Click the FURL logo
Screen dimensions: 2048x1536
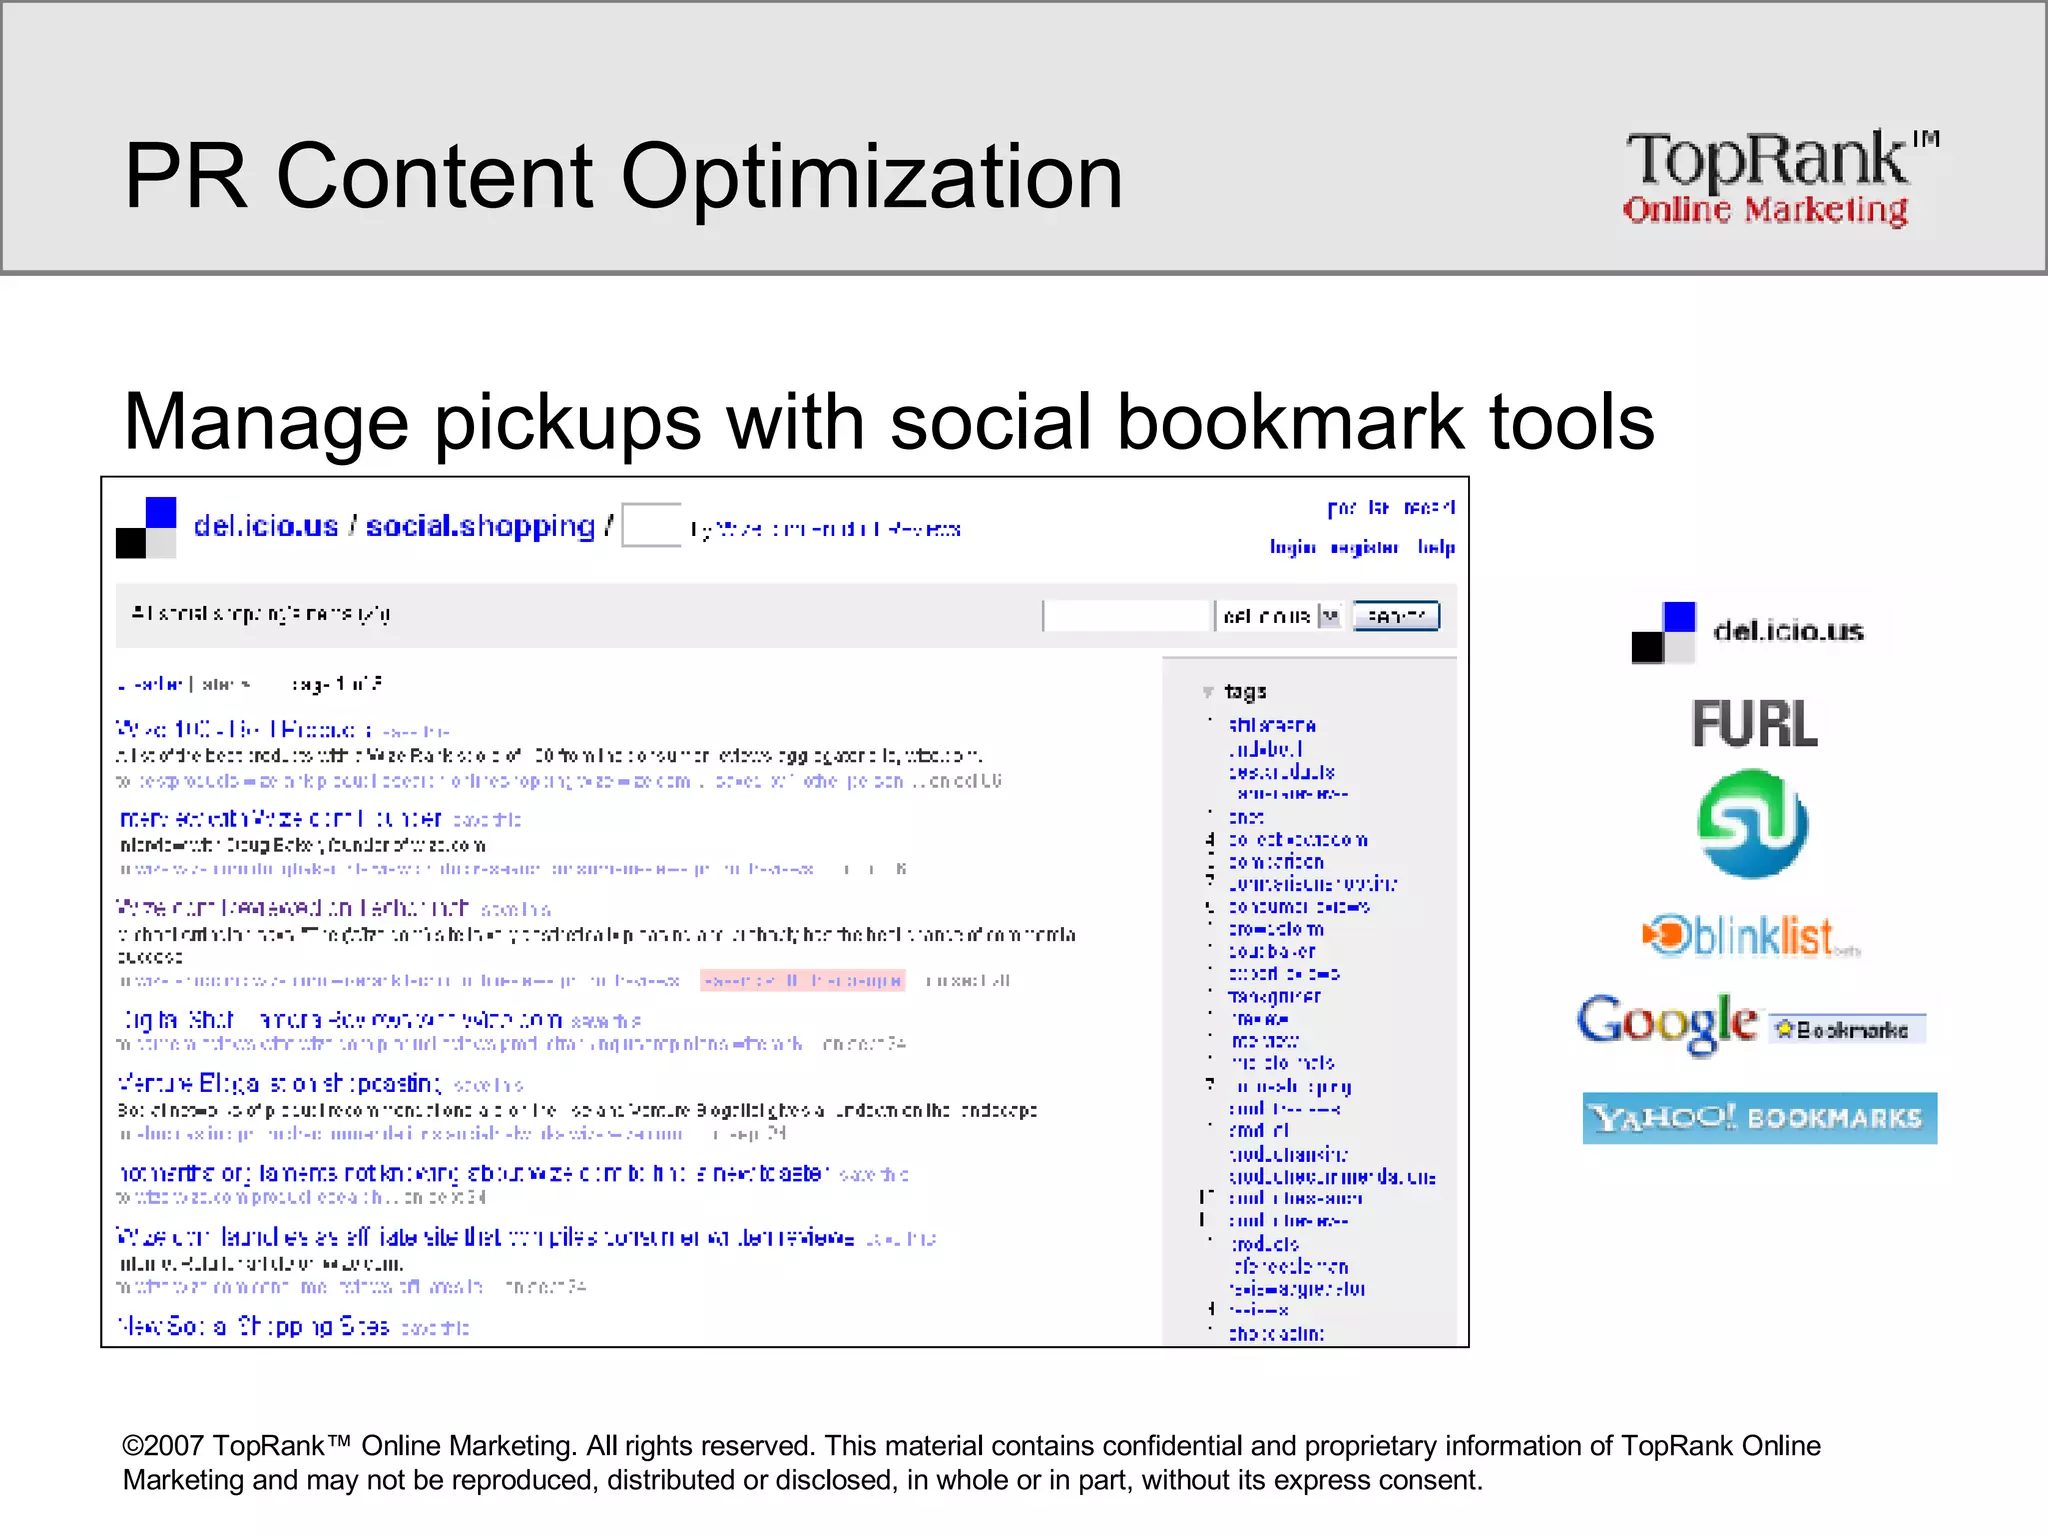[x=1754, y=723]
